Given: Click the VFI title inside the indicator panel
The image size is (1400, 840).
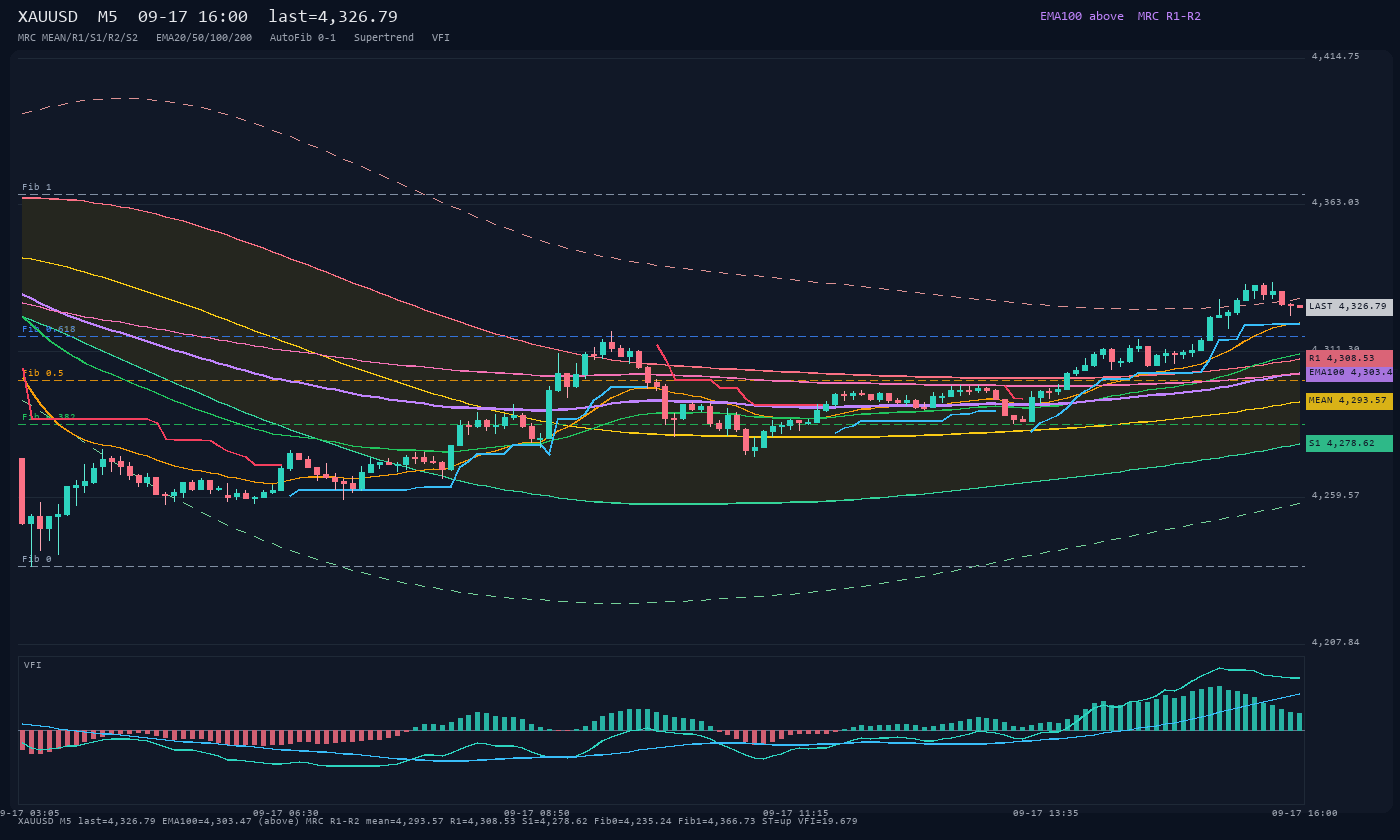Looking at the screenshot, I should point(33,665).
